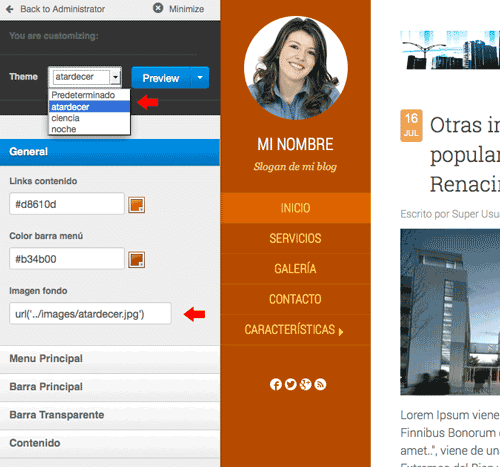Open the Links contenido color picker swatch
Viewport: 500px width, 467px height.
click(x=137, y=205)
